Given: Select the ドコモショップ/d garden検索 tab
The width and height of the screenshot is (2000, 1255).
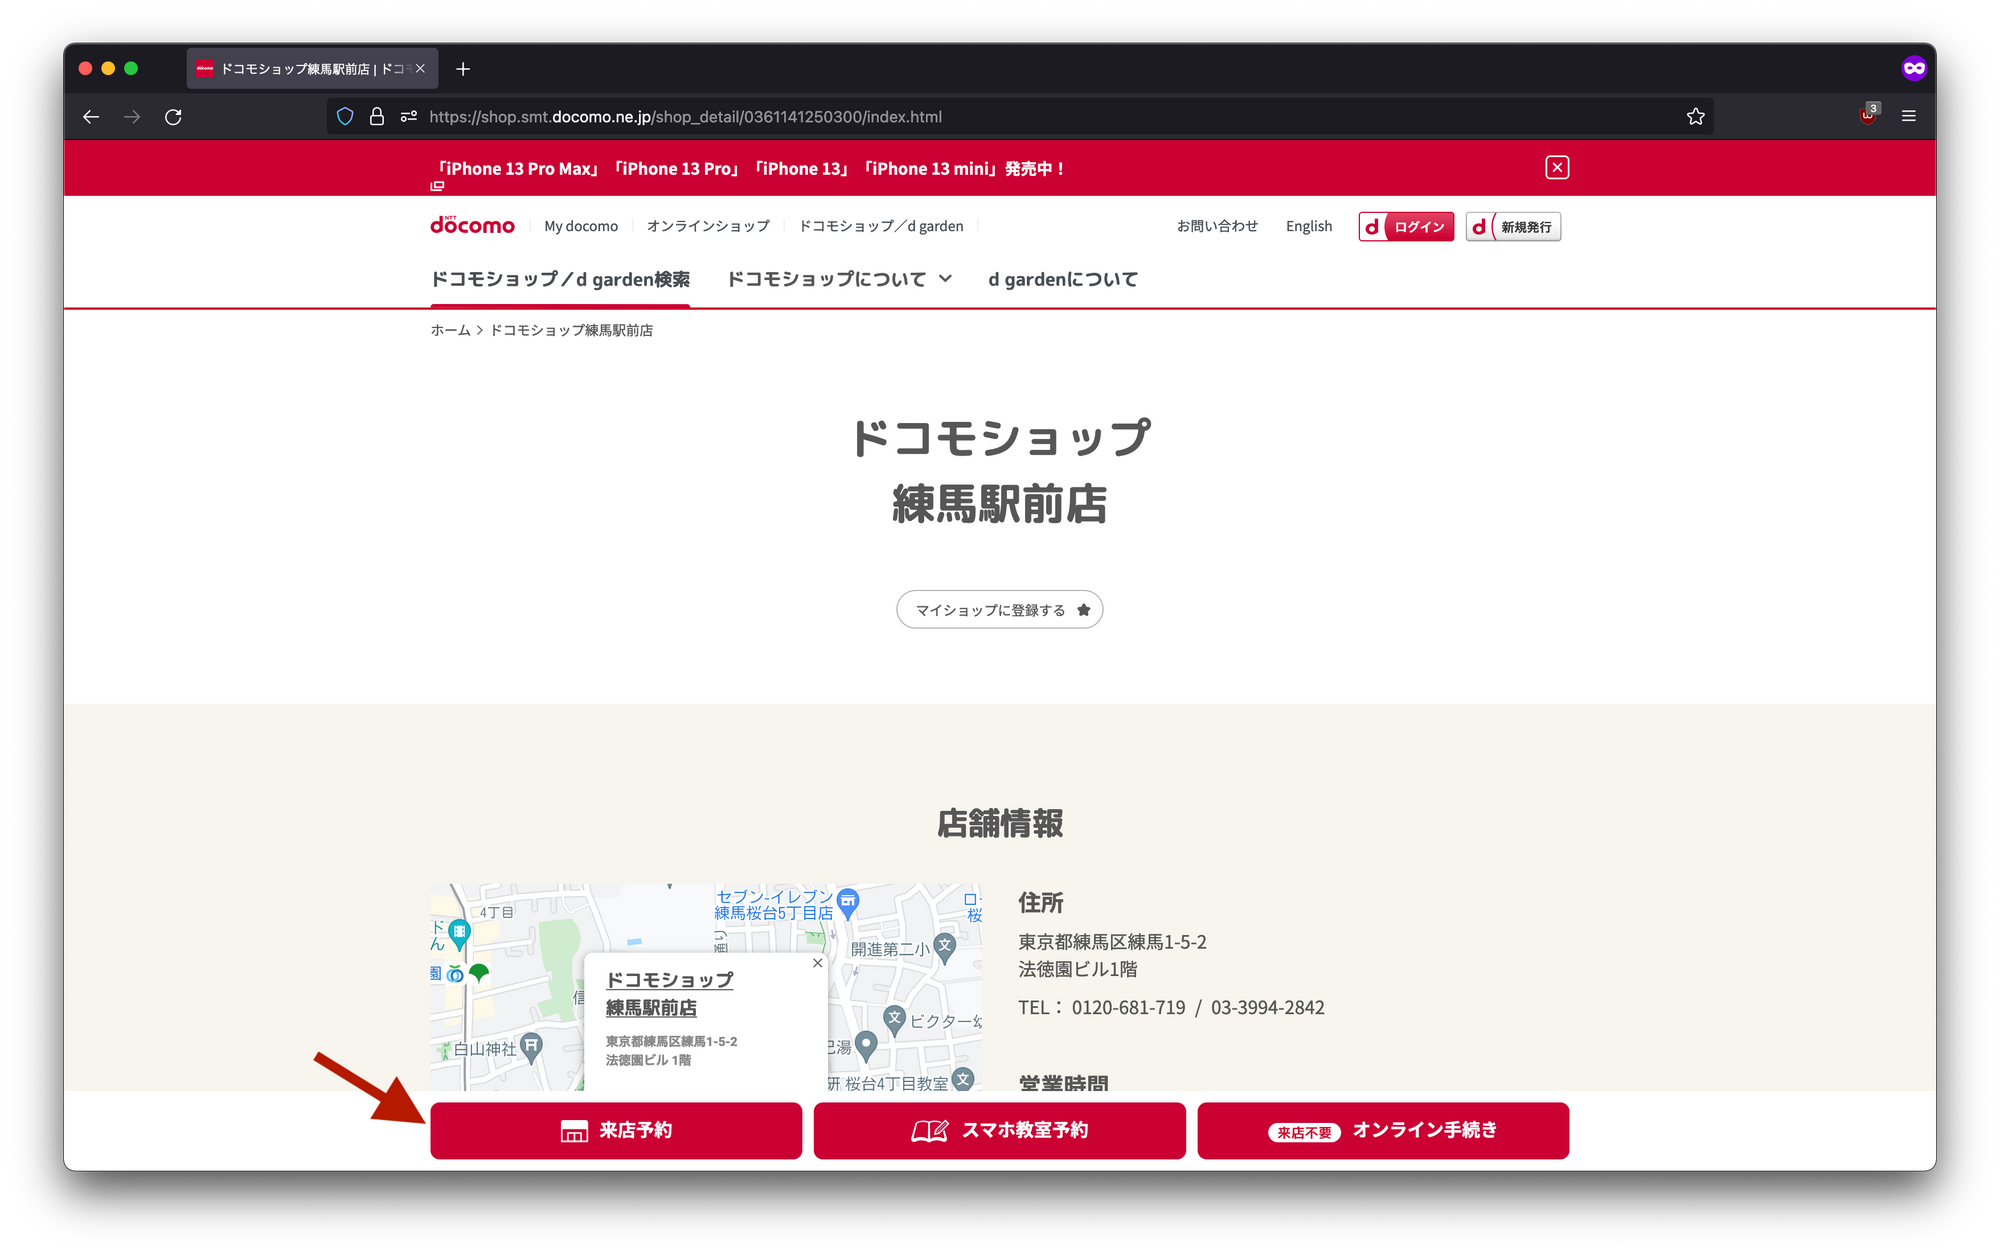Looking at the screenshot, I should point(560,279).
